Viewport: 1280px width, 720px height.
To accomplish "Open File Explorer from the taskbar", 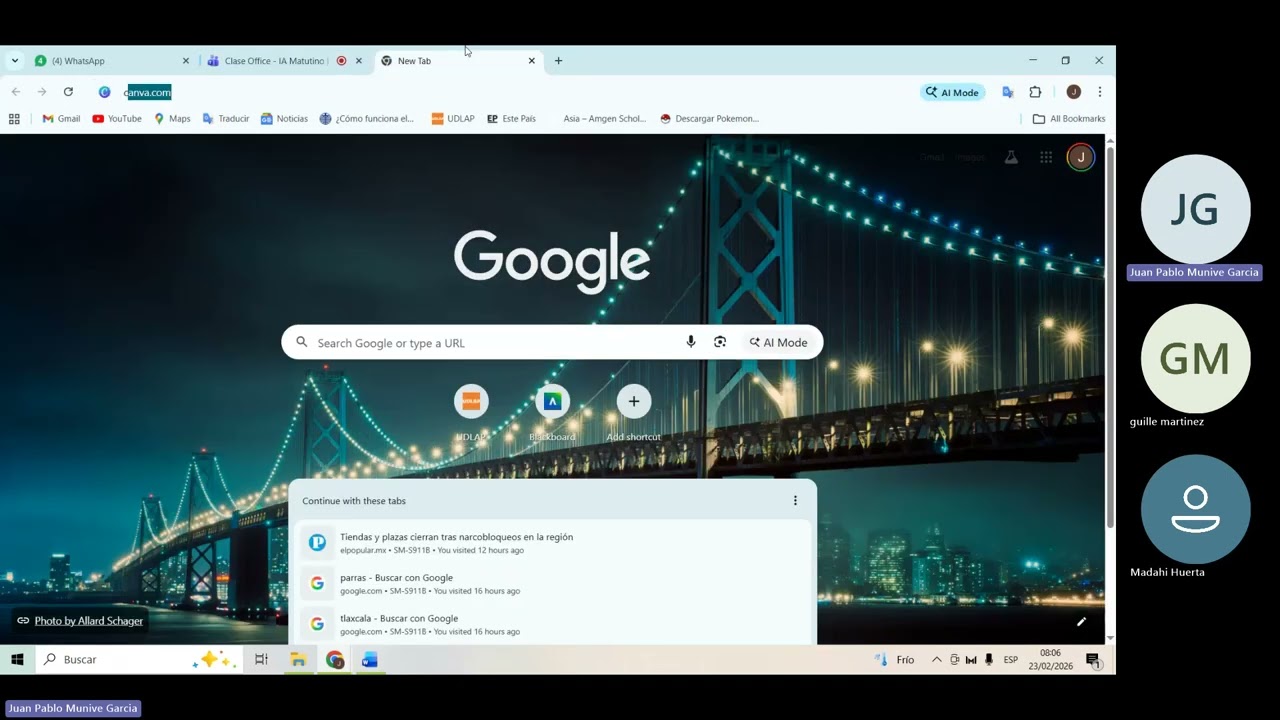I will [298, 660].
